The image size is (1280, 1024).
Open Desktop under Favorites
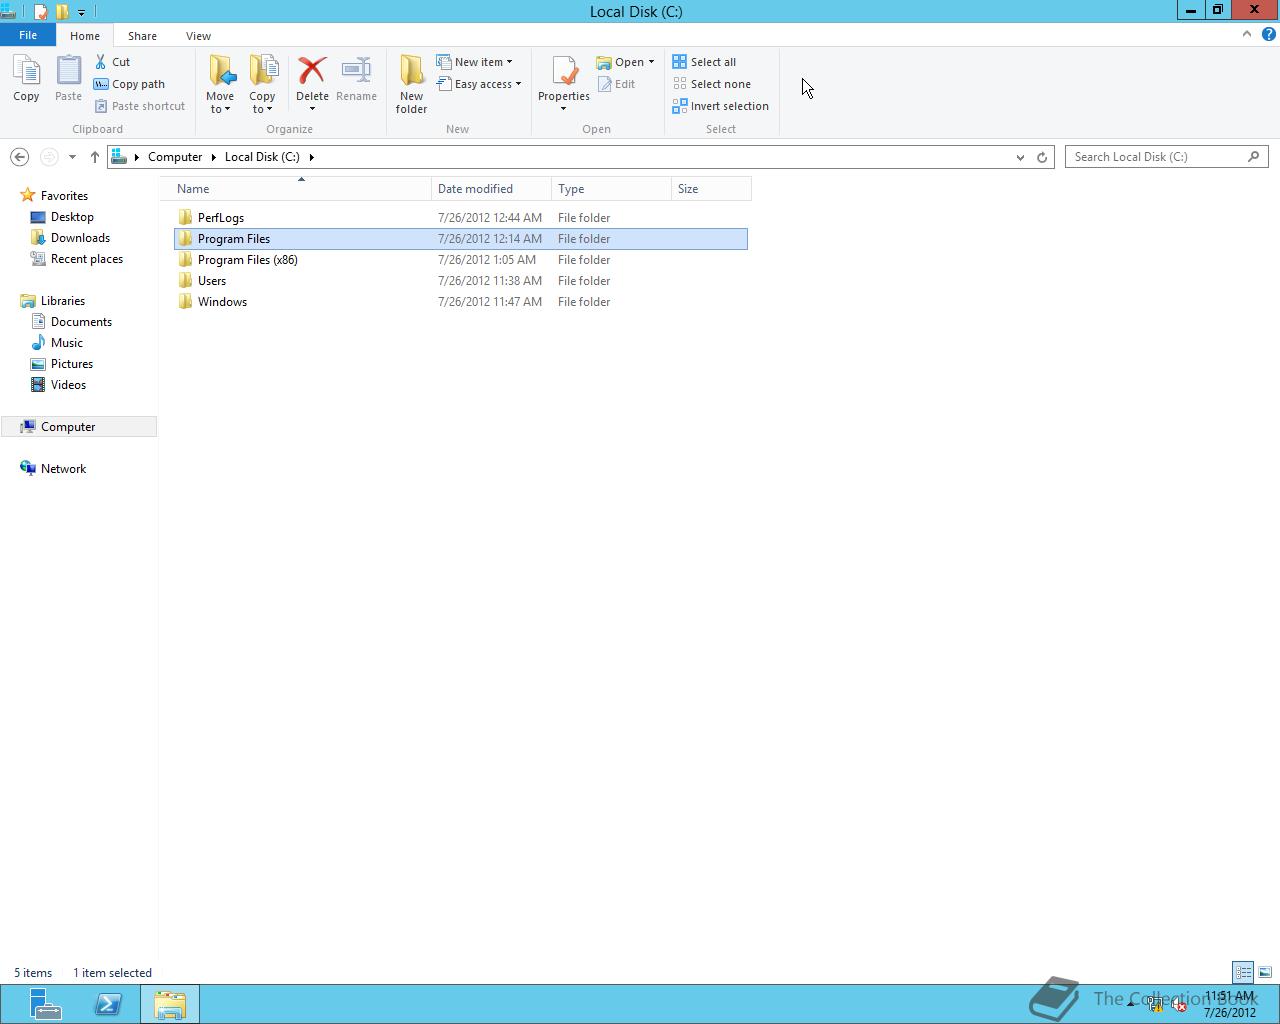tap(72, 217)
